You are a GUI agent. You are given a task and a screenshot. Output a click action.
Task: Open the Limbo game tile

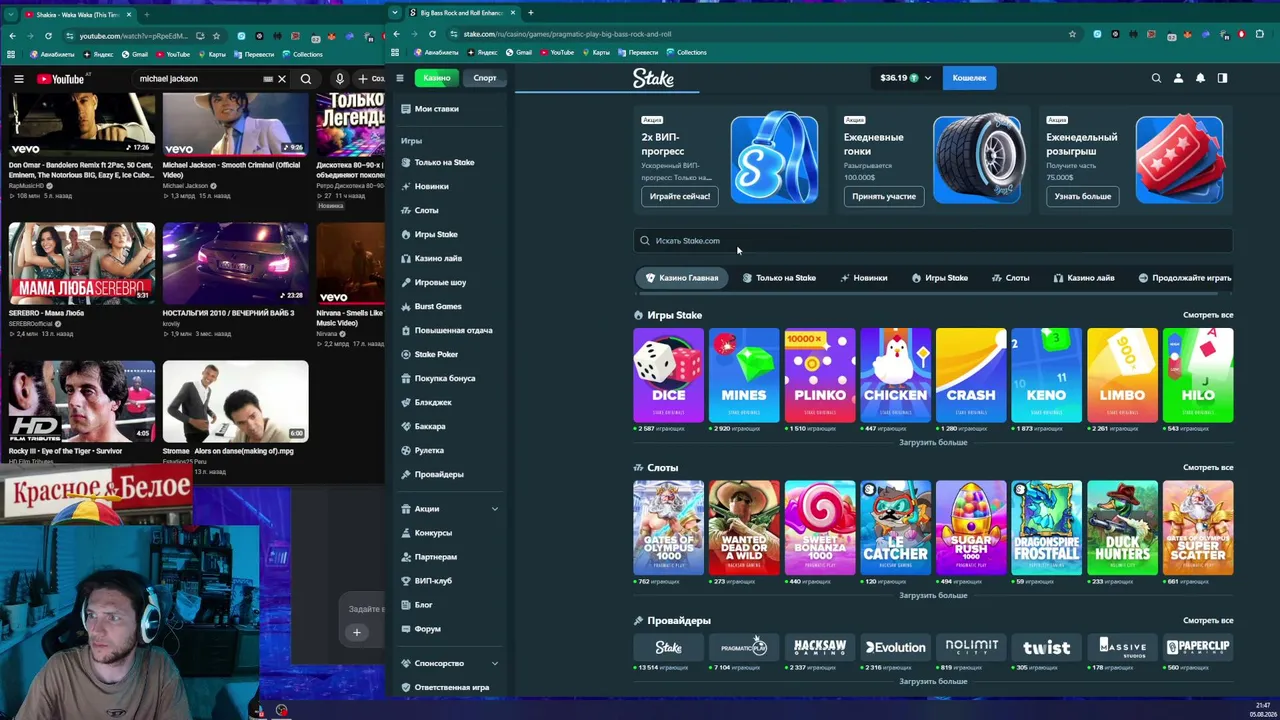(x=1122, y=375)
